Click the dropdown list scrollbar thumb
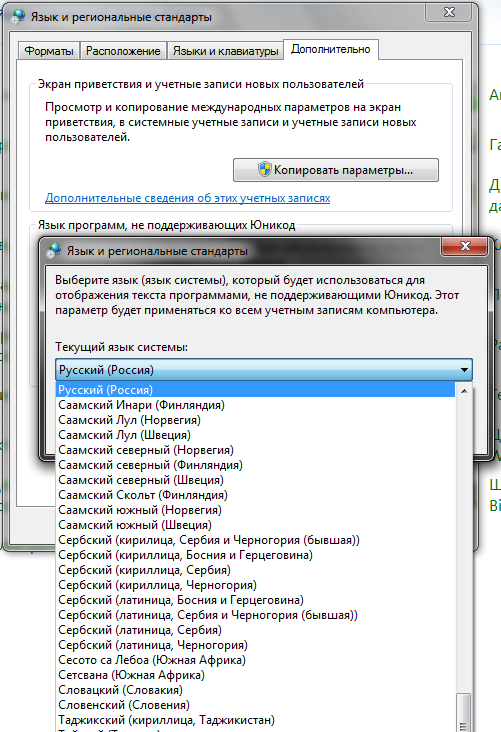Screen dimensions: 501x732 coord(464,713)
